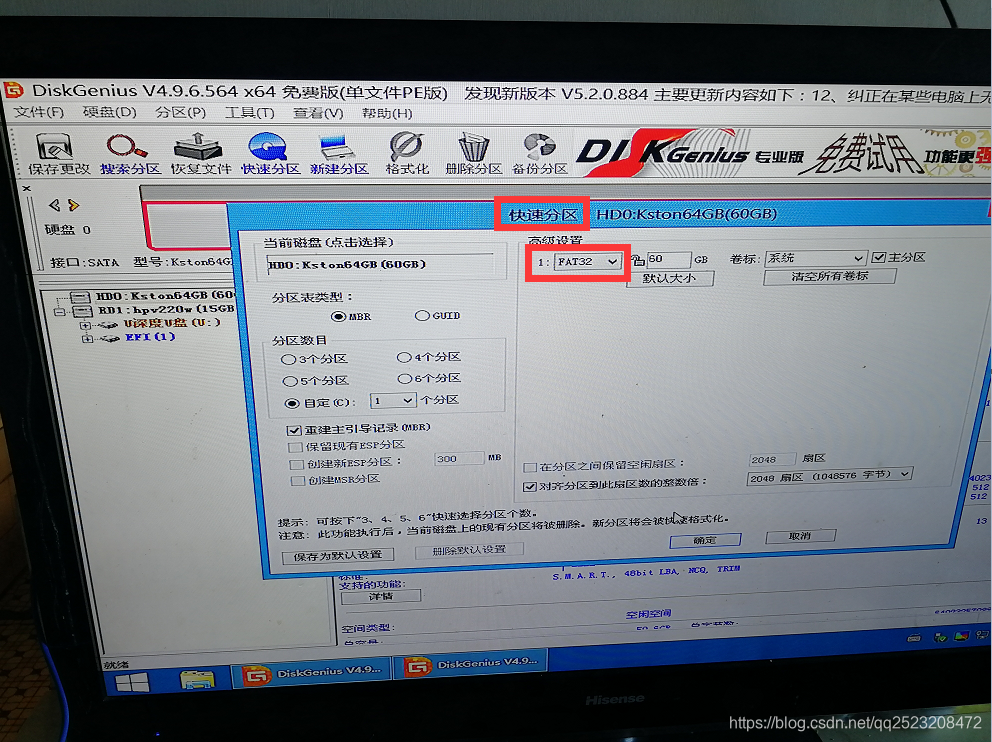
Task: Open File Explorer from the taskbar
Action: pyautogui.click(x=197, y=679)
